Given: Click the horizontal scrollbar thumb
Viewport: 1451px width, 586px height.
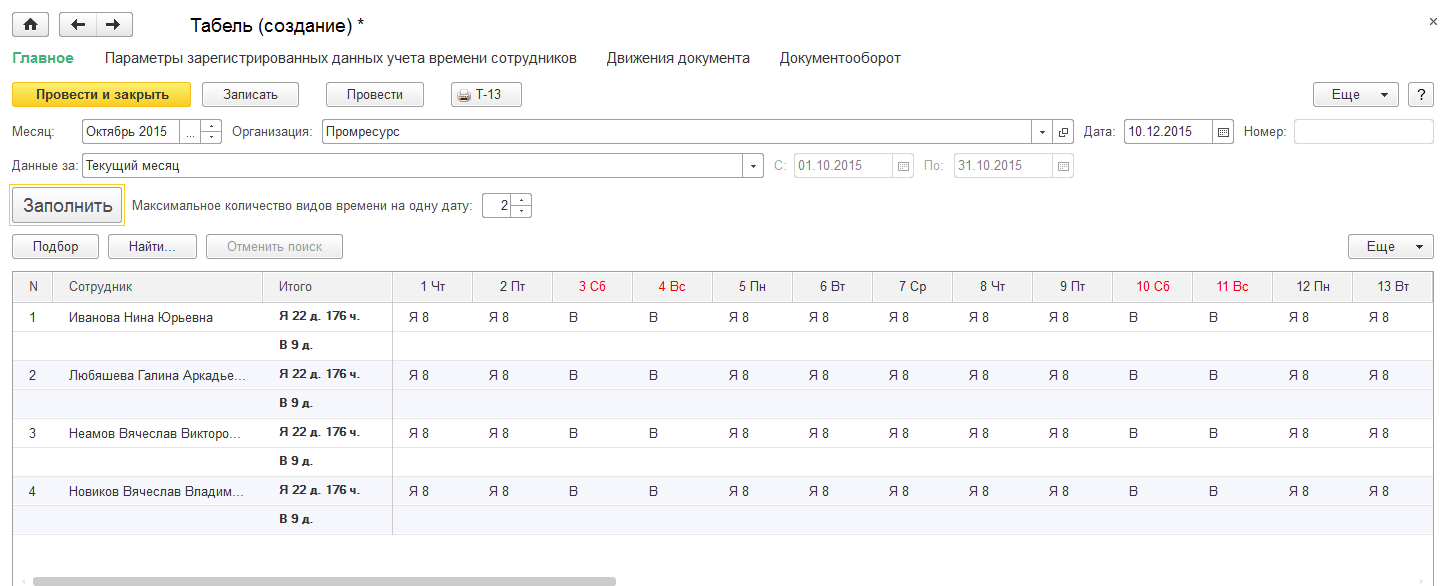Looking at the screenshot, I should 324,580.
